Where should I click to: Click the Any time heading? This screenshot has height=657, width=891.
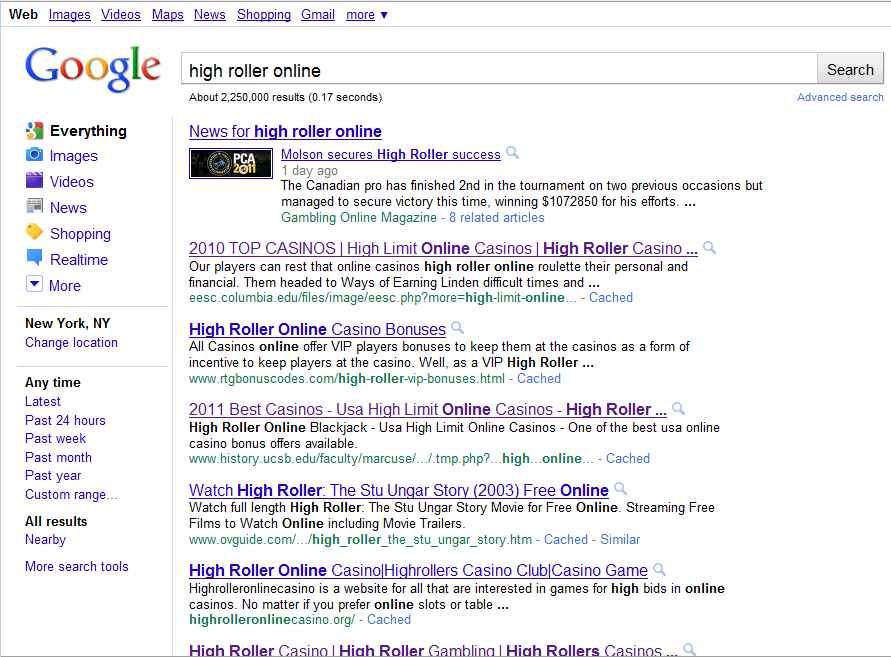(53, 382)
